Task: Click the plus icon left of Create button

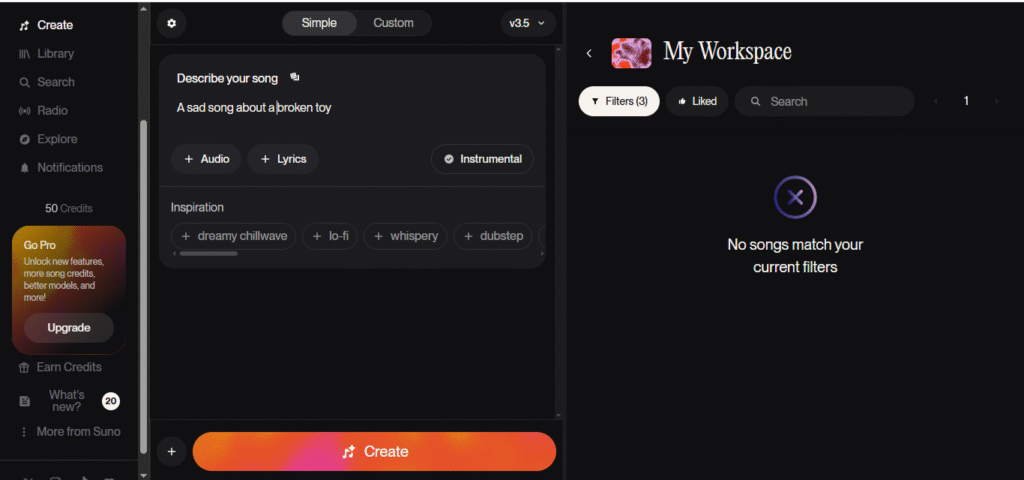Action: click(x=171, y=452)
